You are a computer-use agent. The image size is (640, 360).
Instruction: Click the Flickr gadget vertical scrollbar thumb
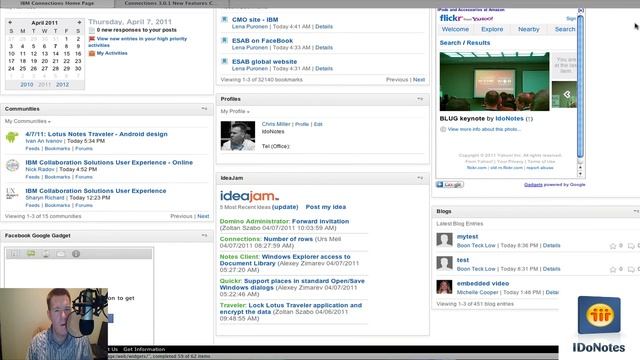click(x=580, y=86)
